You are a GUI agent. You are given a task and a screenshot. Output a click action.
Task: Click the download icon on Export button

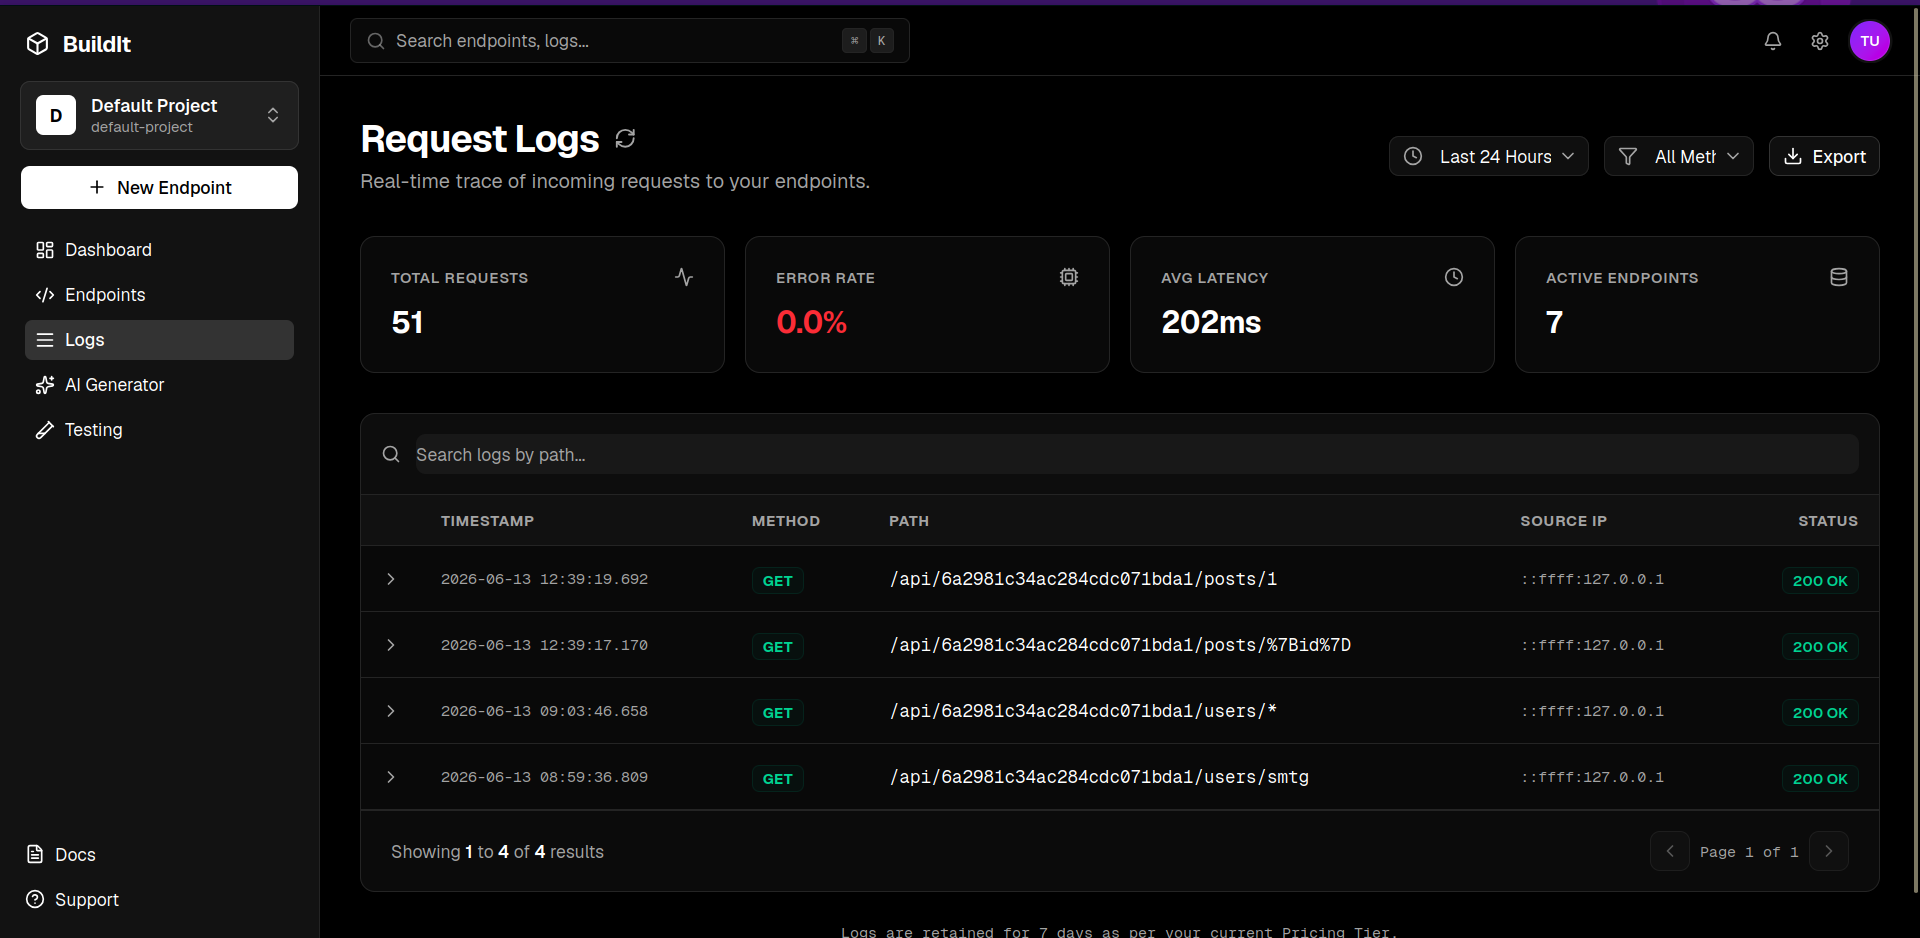[1793, 156]
